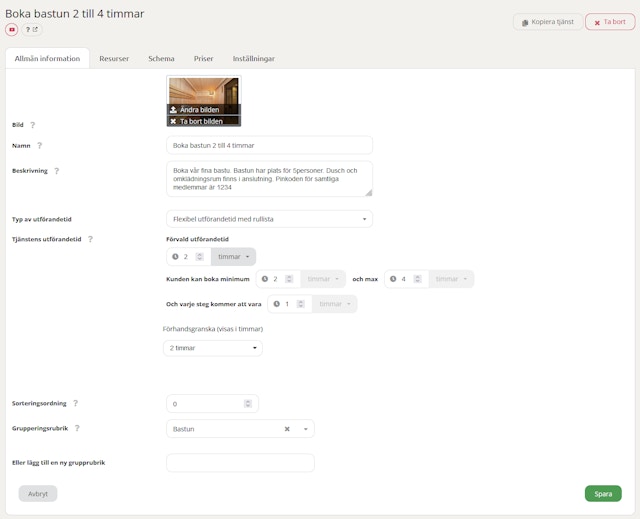Click the Och varje steg kommer att vara label
Viewport: 640px width, 519px height.
point(213,304)
